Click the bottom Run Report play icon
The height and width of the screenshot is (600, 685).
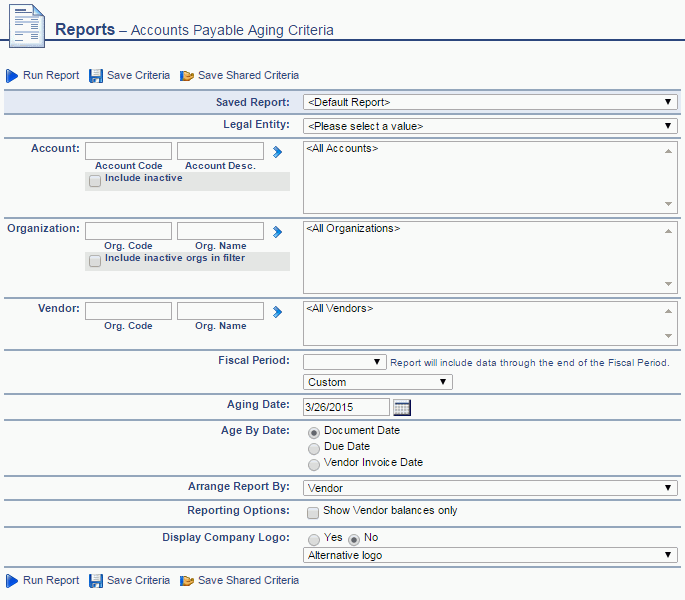point(12,581)
